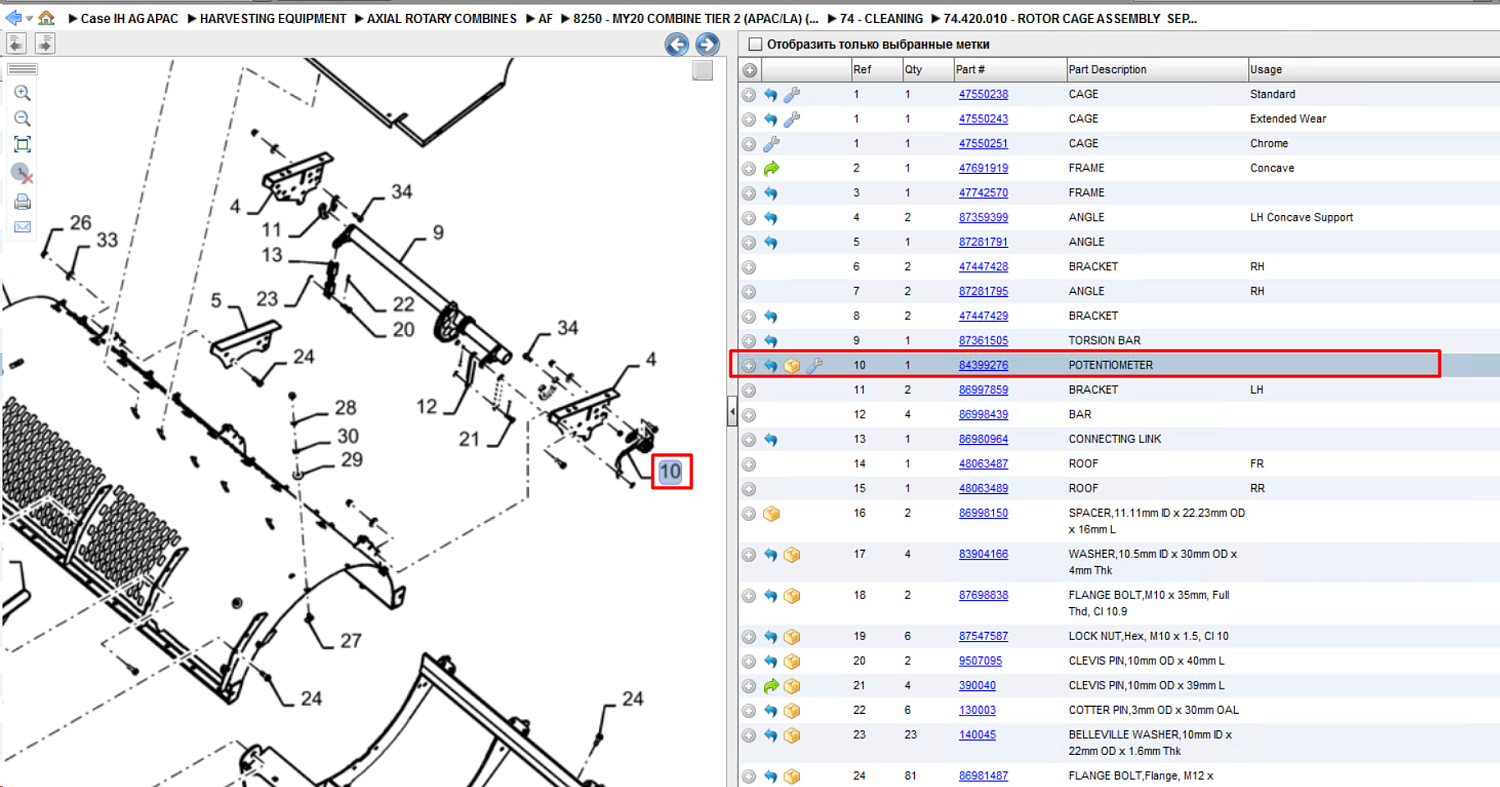Image resolution: width=1500 pixels, height=787 pixels.
Task: Click the gray move-left panel arrow button
Action: tap(17, 43)
